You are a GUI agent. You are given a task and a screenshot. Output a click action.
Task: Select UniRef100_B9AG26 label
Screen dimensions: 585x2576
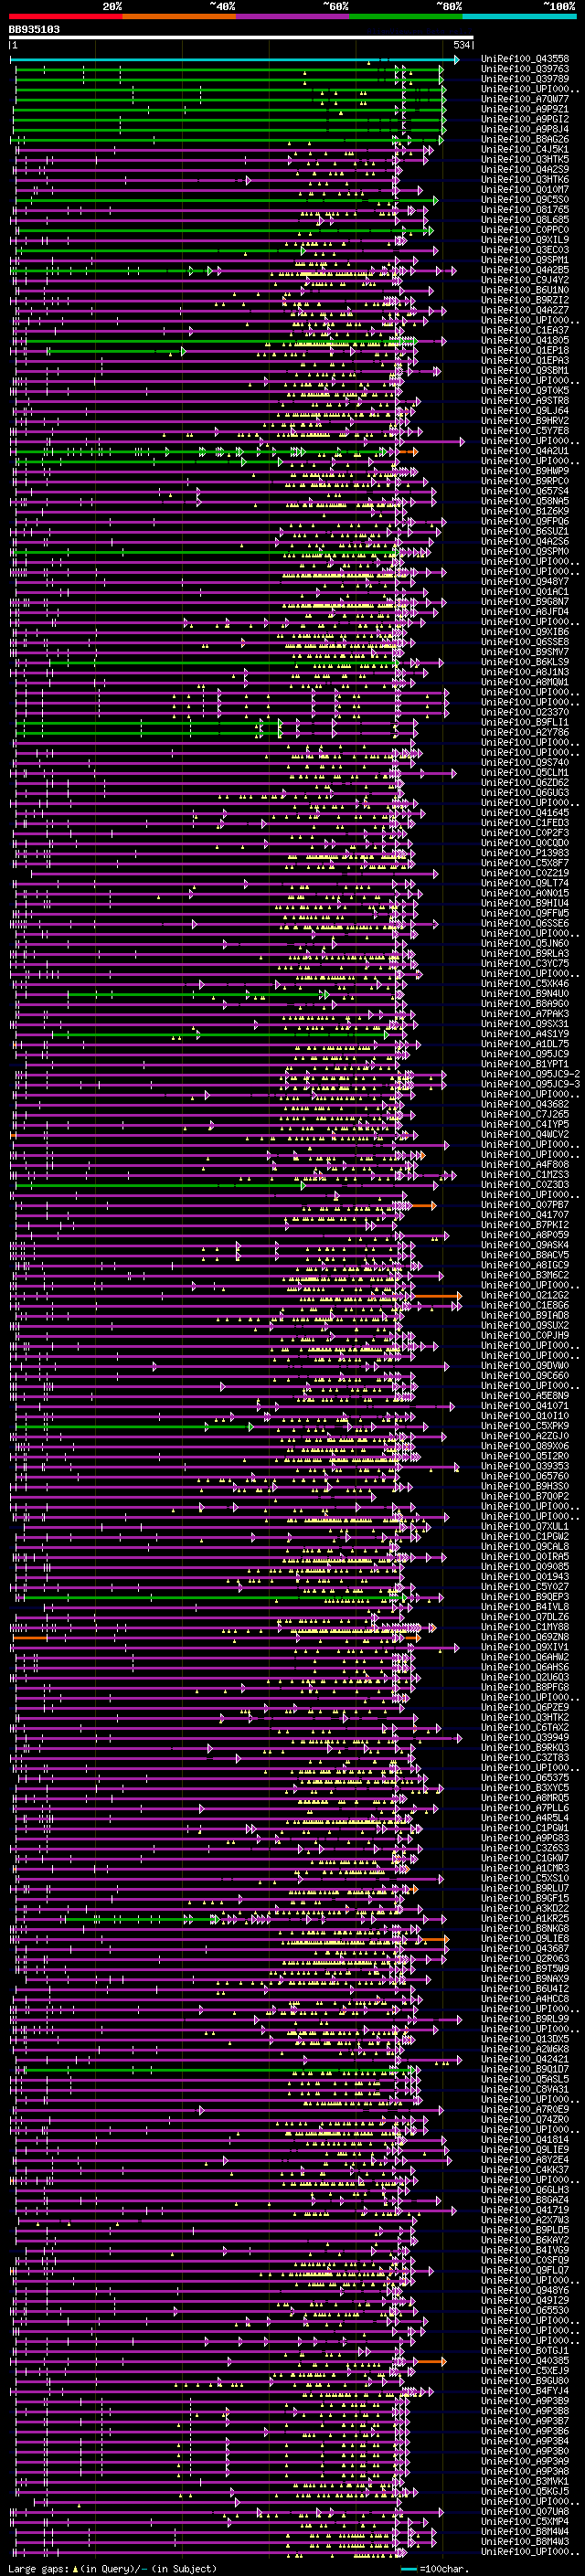pyautogui.click(x=525, y=139)
